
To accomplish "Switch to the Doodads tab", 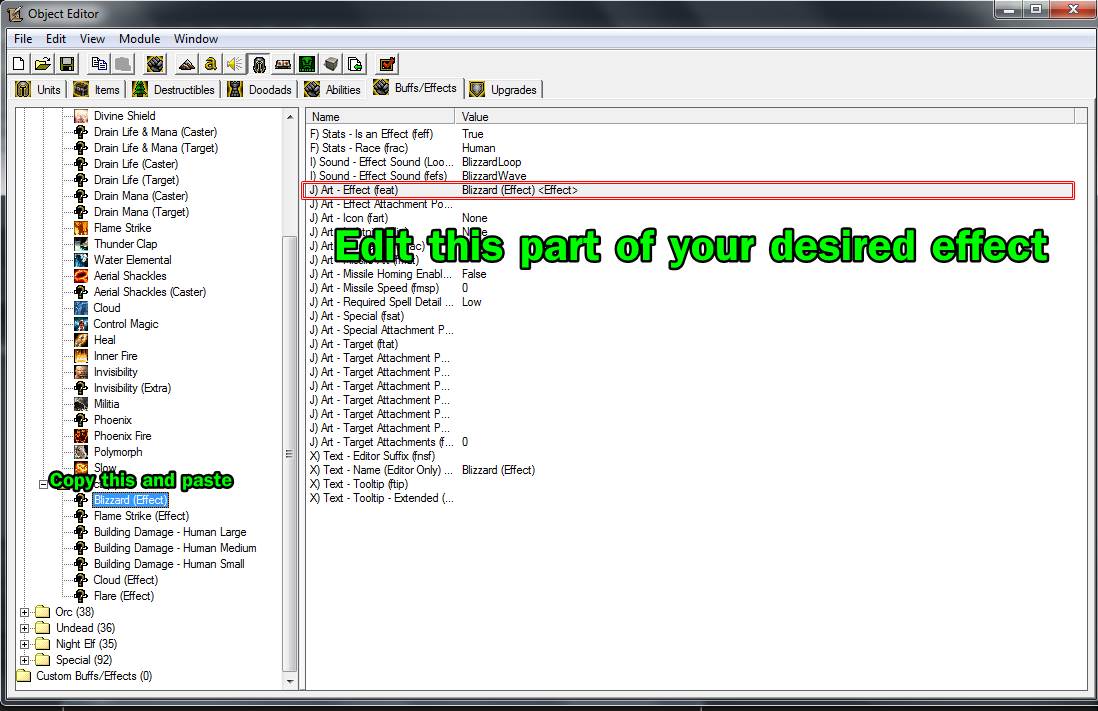I will 260,90.
